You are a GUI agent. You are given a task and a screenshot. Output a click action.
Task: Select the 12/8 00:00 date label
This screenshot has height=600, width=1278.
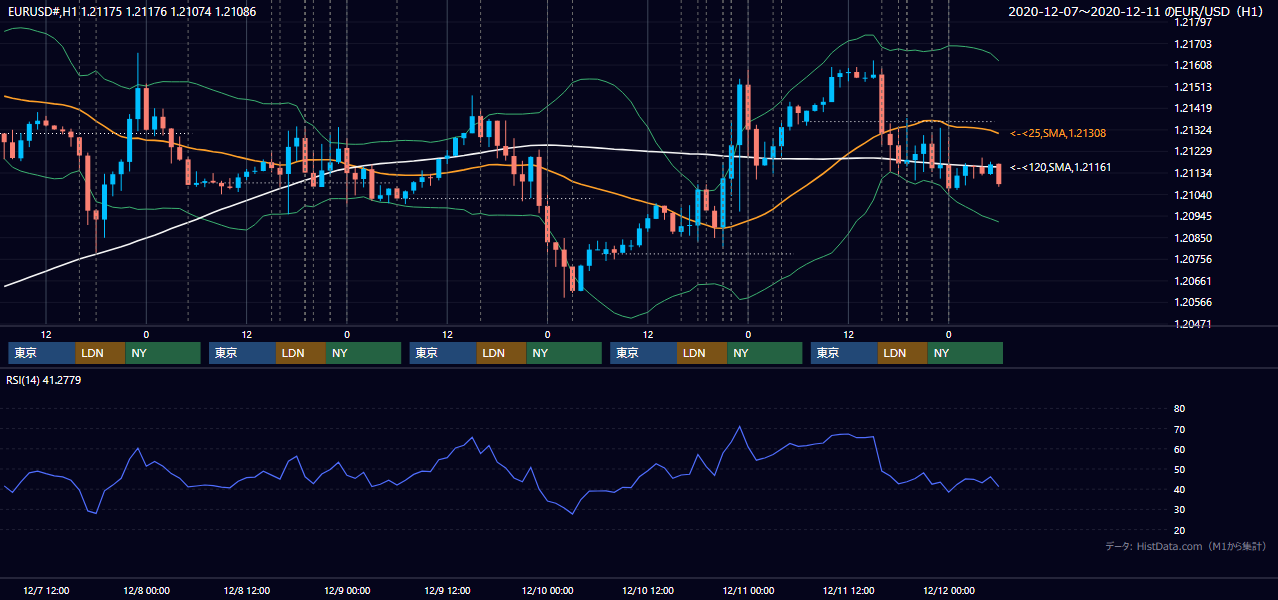(x=146, y=591)
